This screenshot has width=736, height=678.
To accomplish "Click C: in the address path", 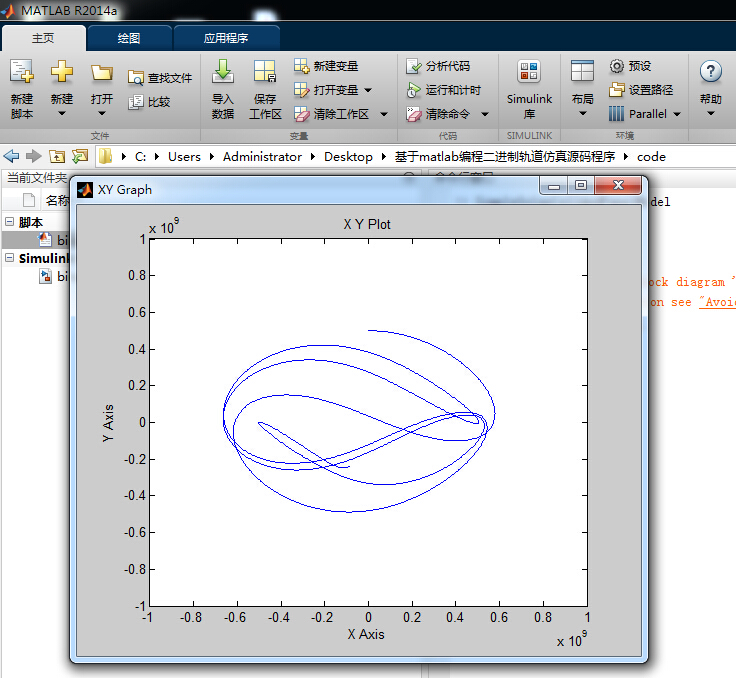I will pyautogui.click(x=140, y=156).
